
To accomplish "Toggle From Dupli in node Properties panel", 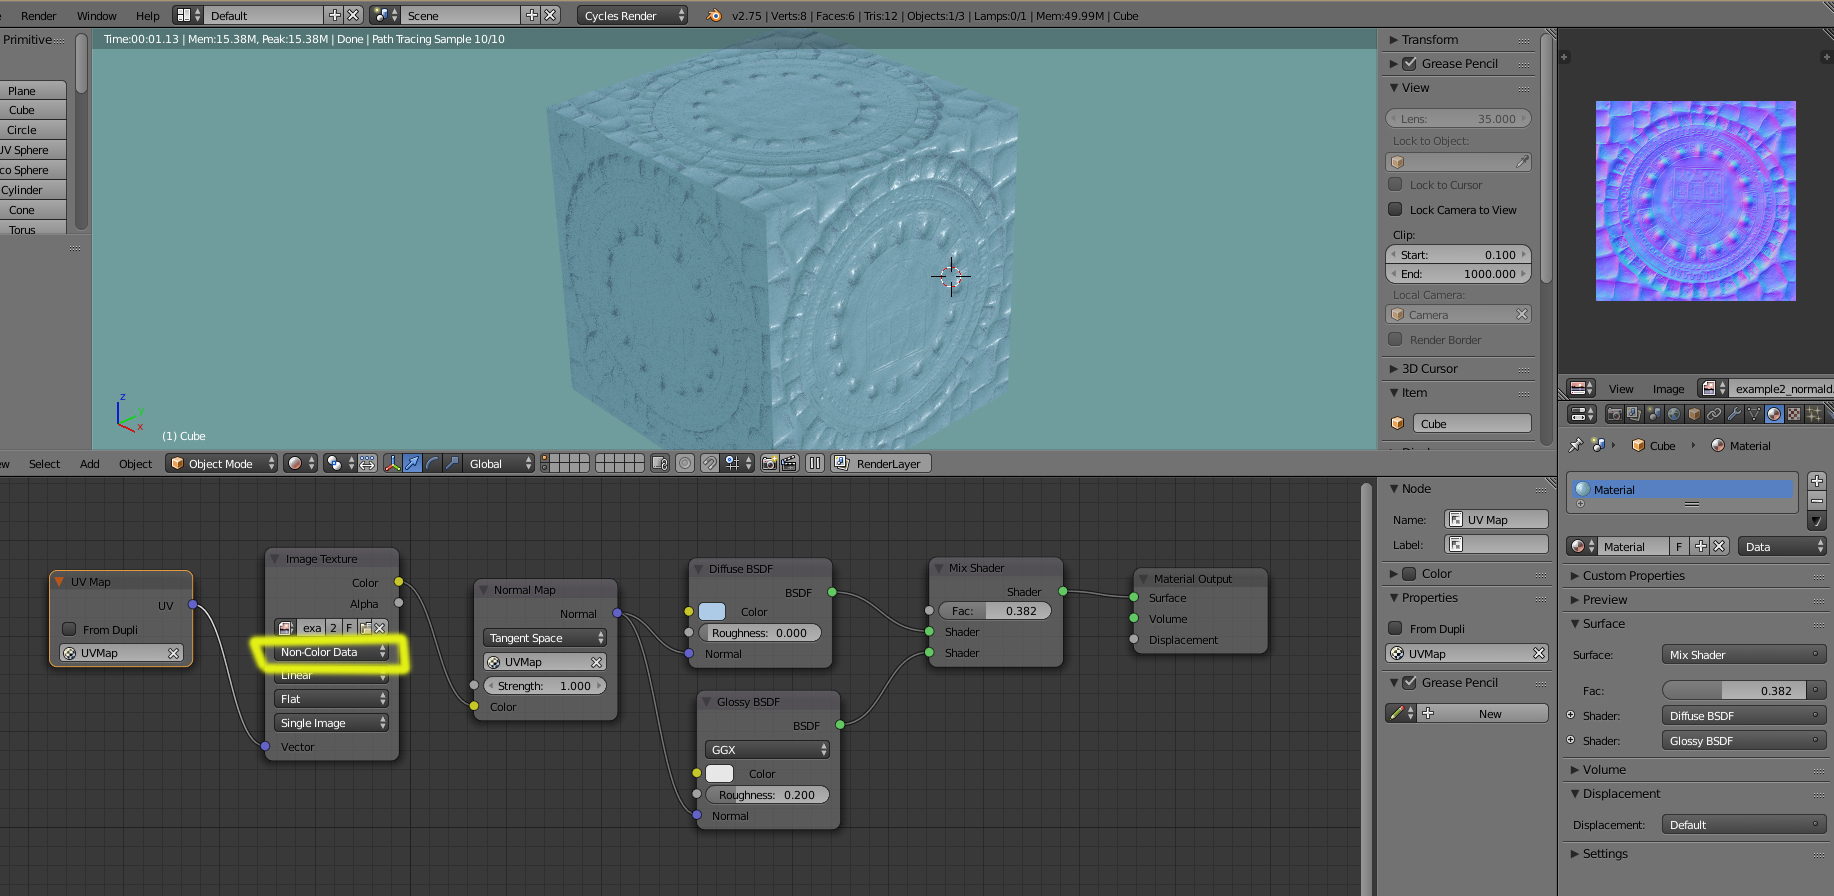I will (x=1395, y=628).
